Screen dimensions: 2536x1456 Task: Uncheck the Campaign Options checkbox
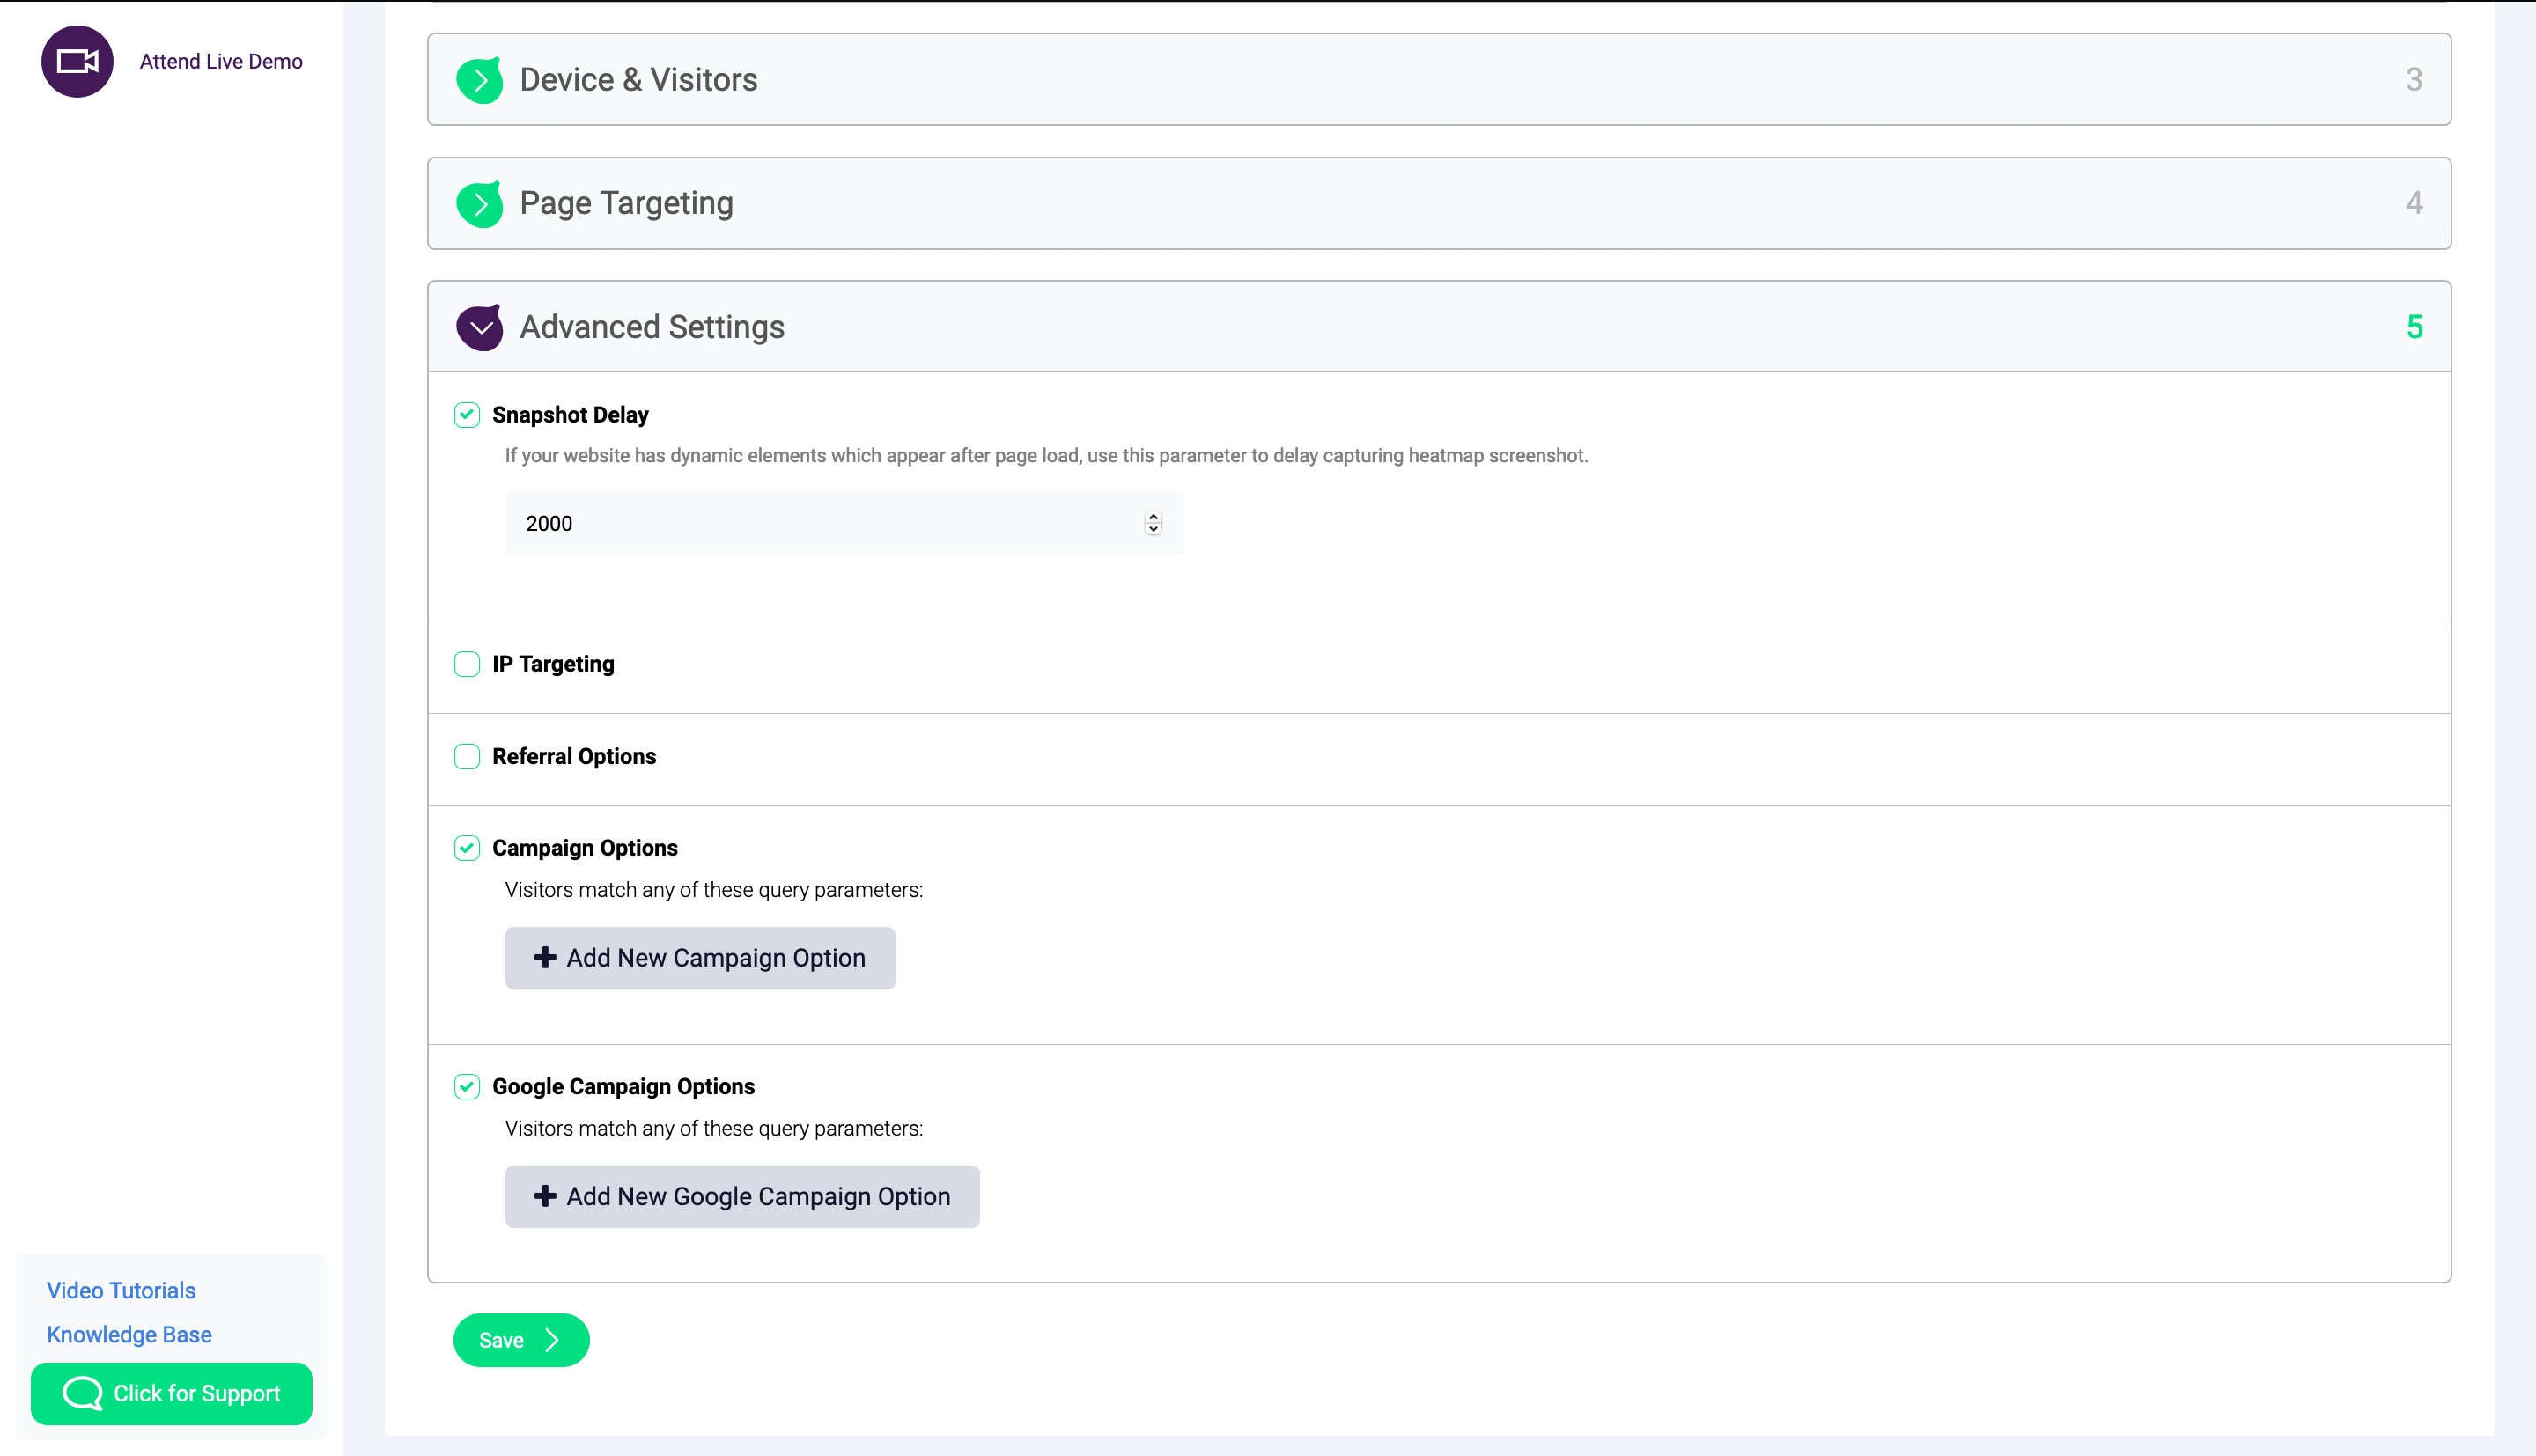pos(467,847)
